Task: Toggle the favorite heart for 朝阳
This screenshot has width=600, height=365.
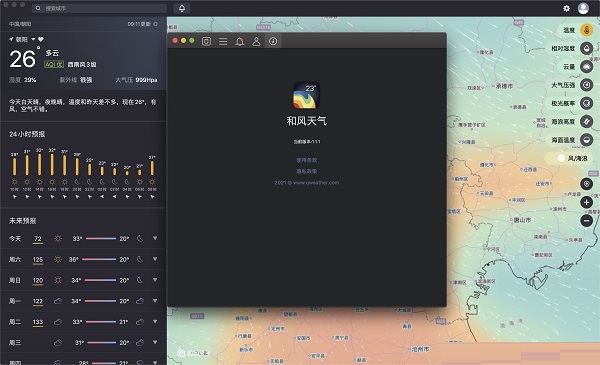Action: (x=41, y=39)
